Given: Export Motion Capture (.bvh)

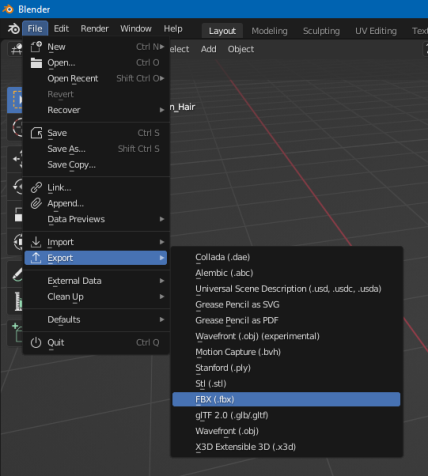Looking at the screenshot, I should click(286, 352).
